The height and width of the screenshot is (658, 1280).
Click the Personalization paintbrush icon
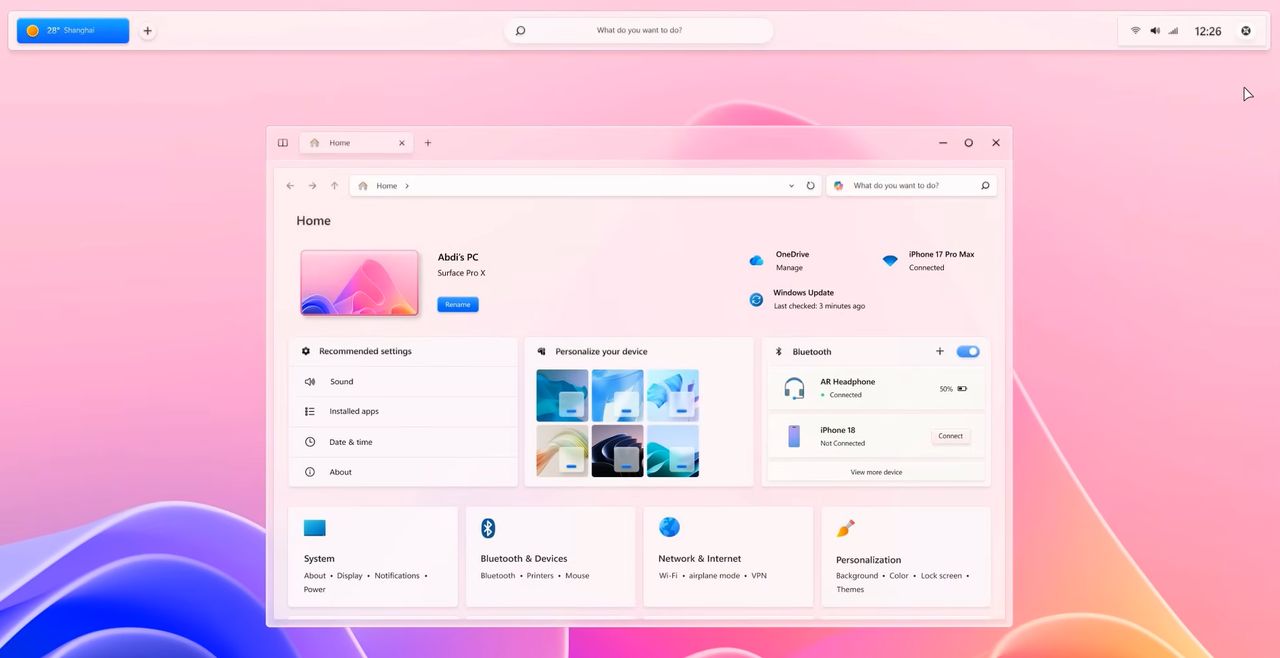846,527
